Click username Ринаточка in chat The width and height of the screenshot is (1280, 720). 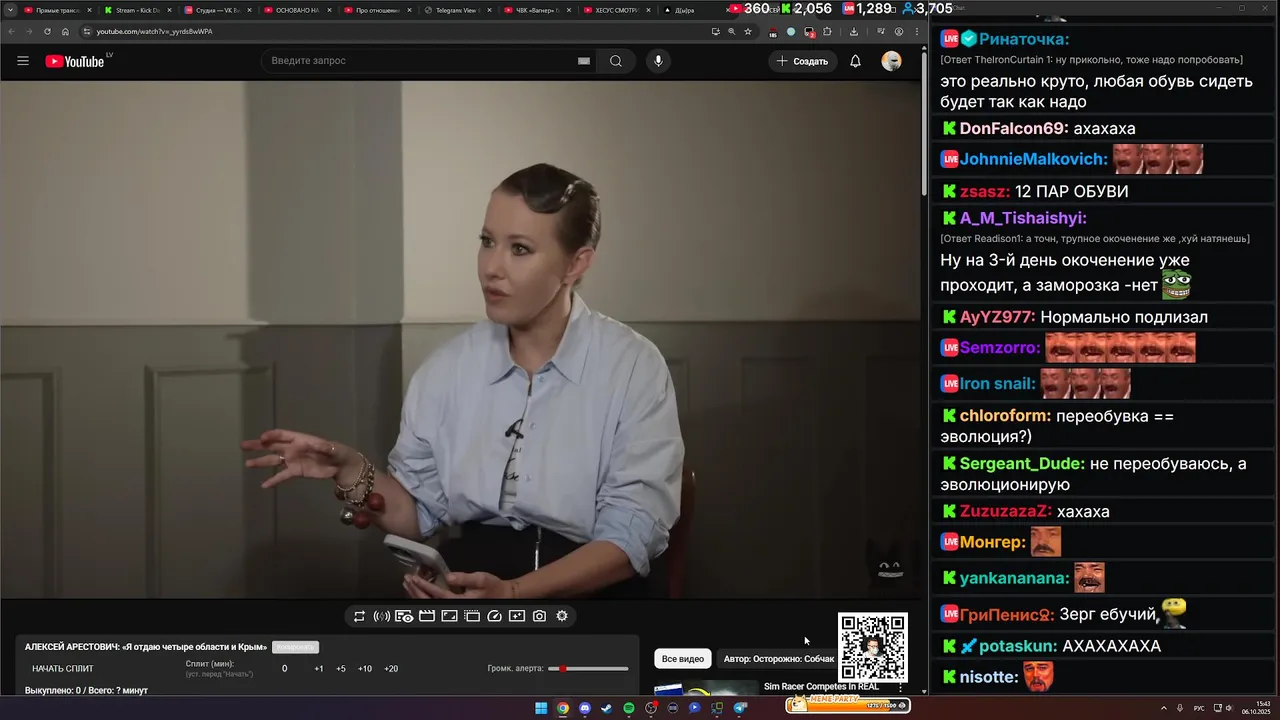(1024, 39)
